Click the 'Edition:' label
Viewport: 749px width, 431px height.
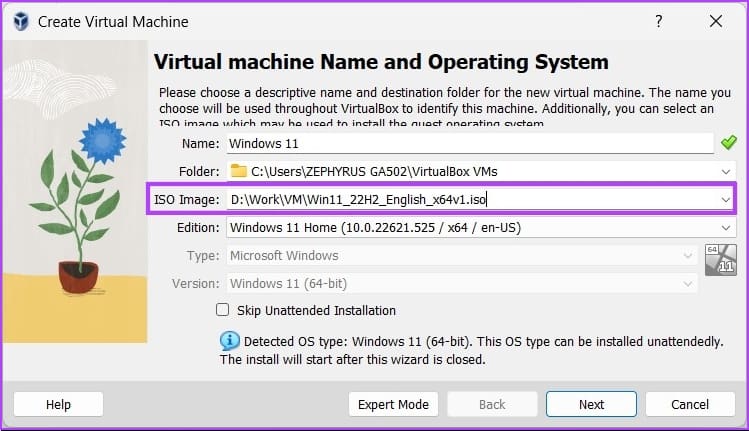point(198,227)
